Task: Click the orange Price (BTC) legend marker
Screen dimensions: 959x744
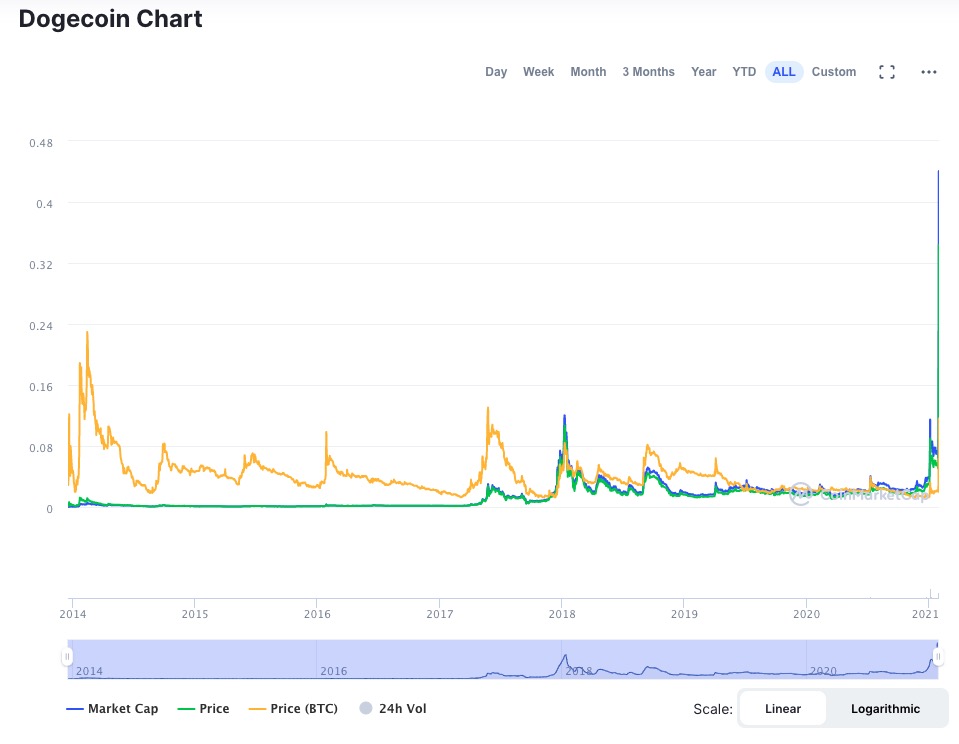Action: pos(257,709)
